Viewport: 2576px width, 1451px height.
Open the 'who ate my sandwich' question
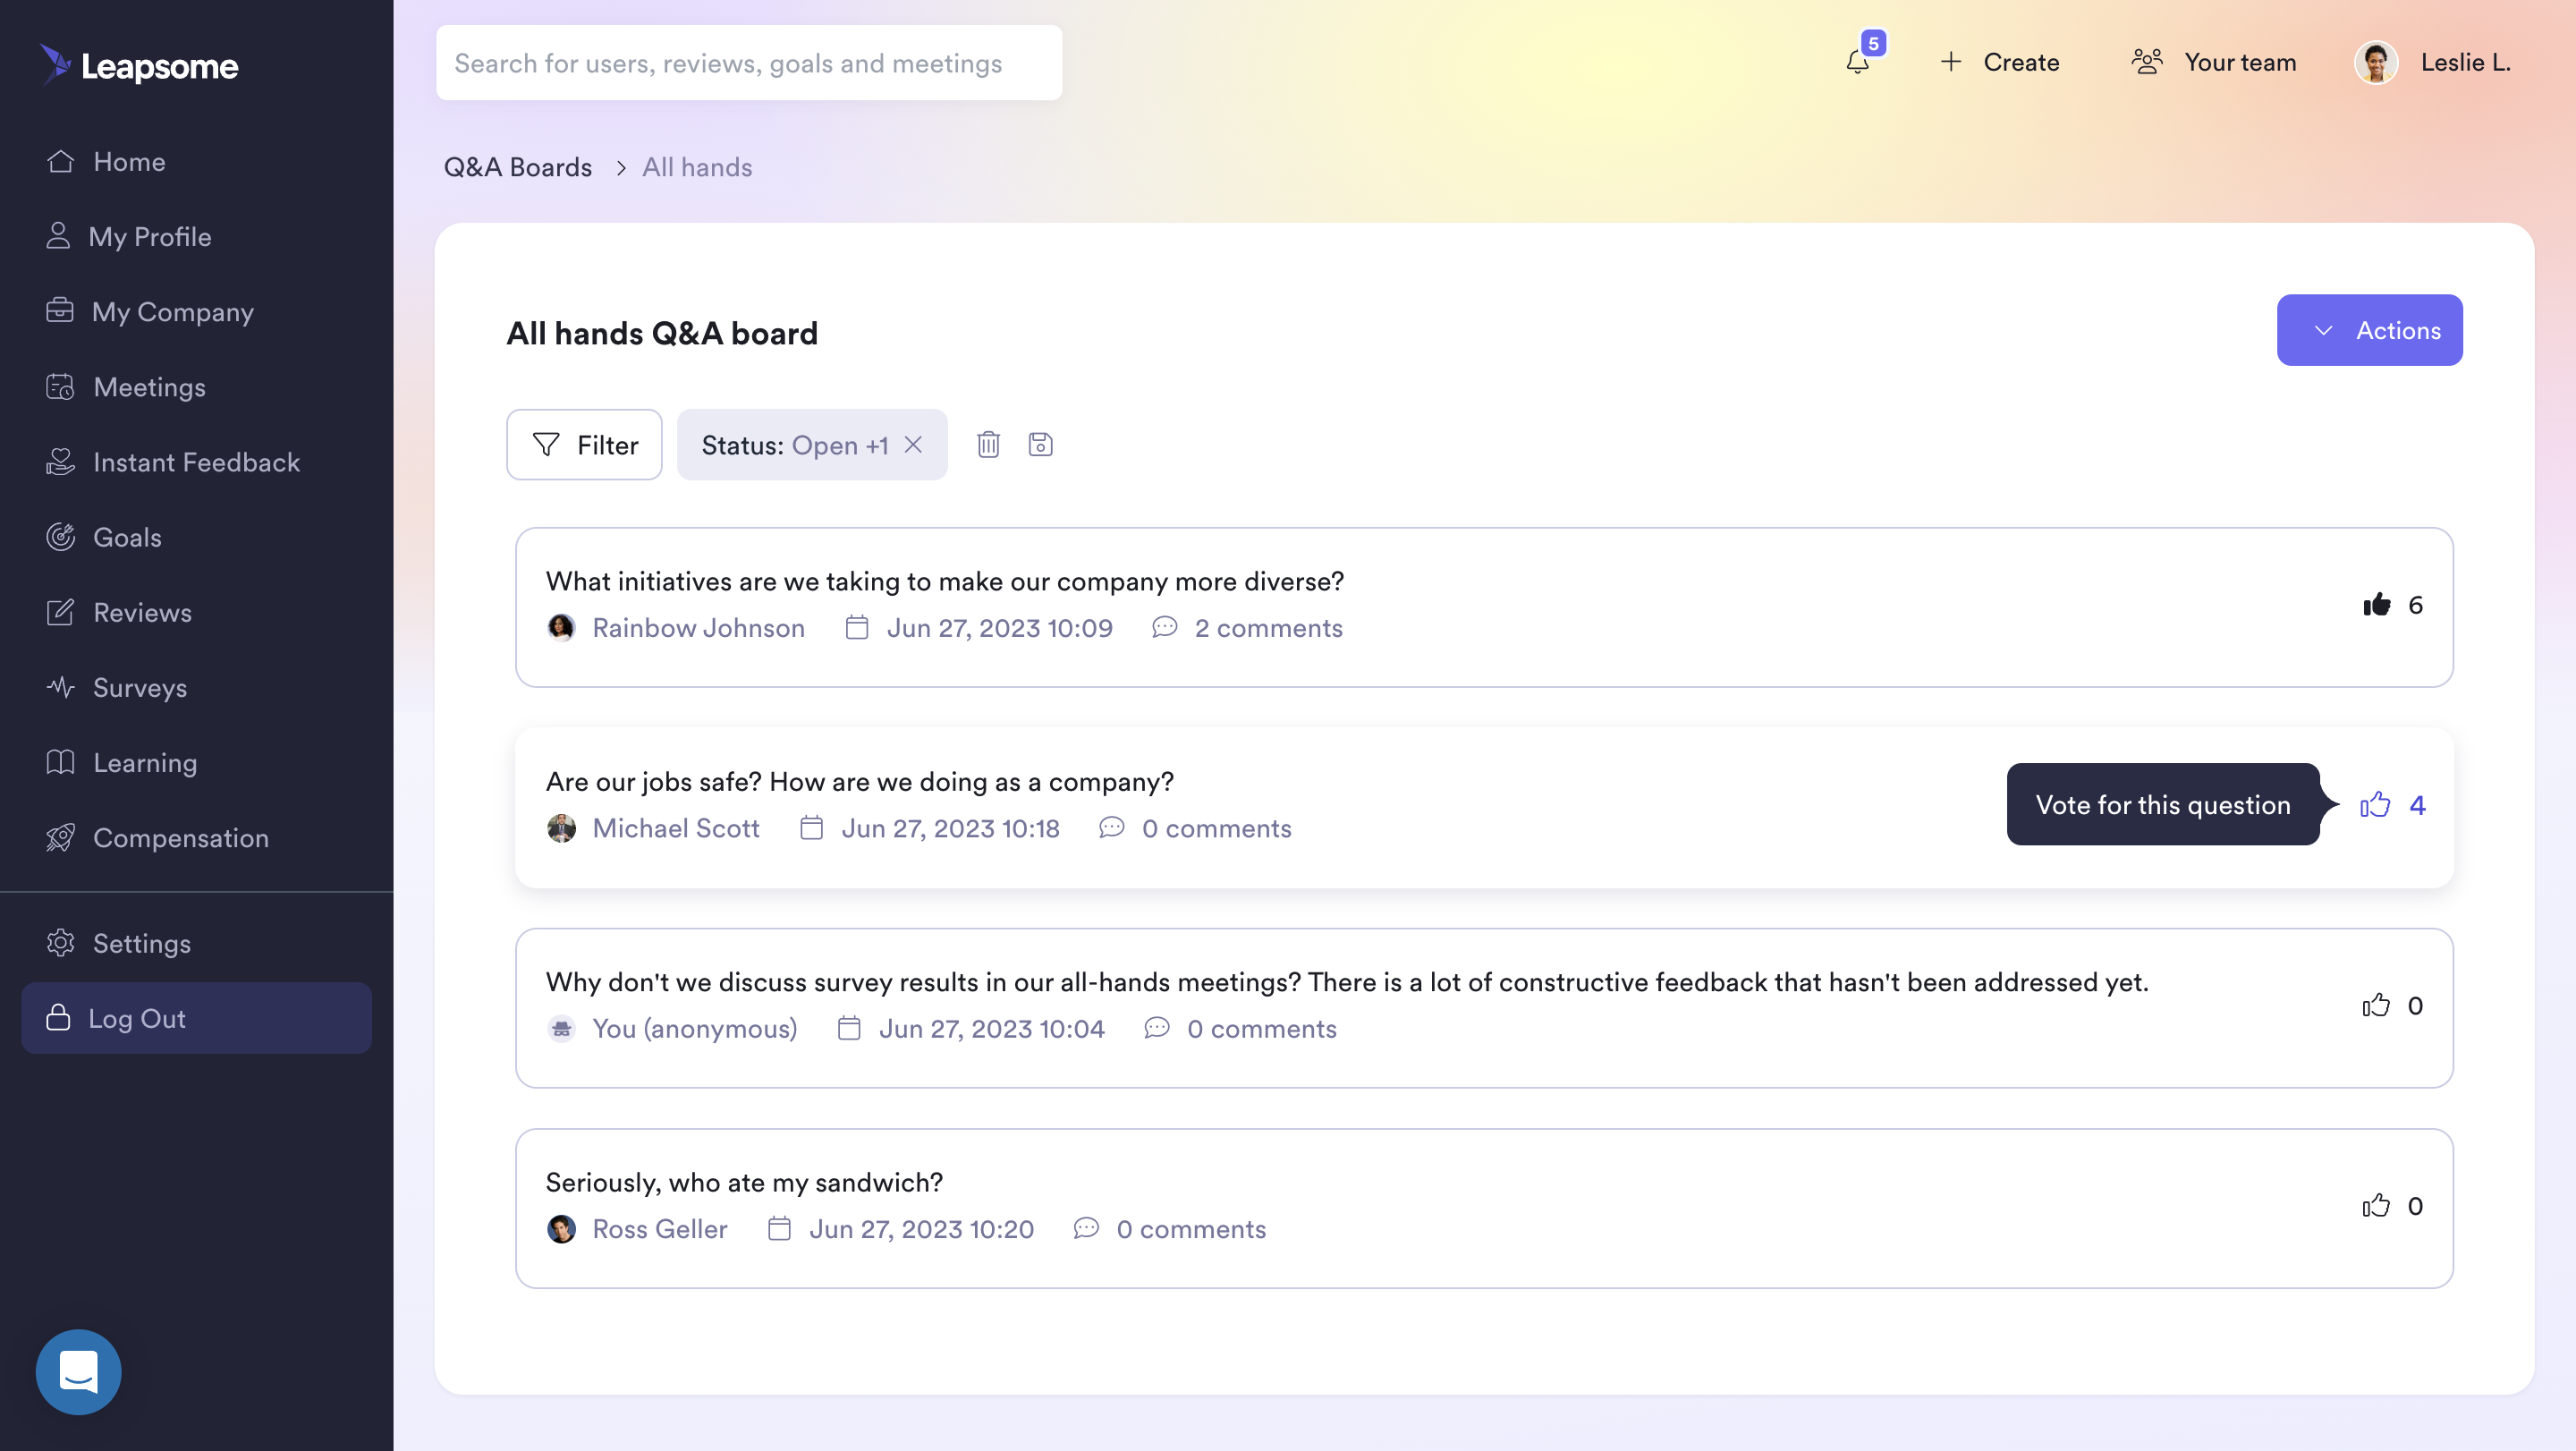pyautogui.click(x=1484, y=1208)
